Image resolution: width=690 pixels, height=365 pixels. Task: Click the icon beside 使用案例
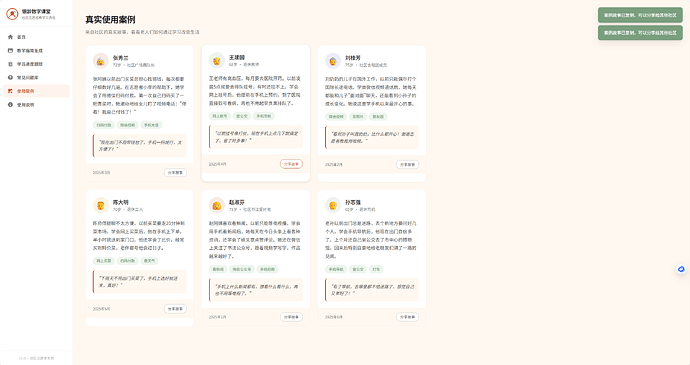pyautogui.click(x=10, y=91)
